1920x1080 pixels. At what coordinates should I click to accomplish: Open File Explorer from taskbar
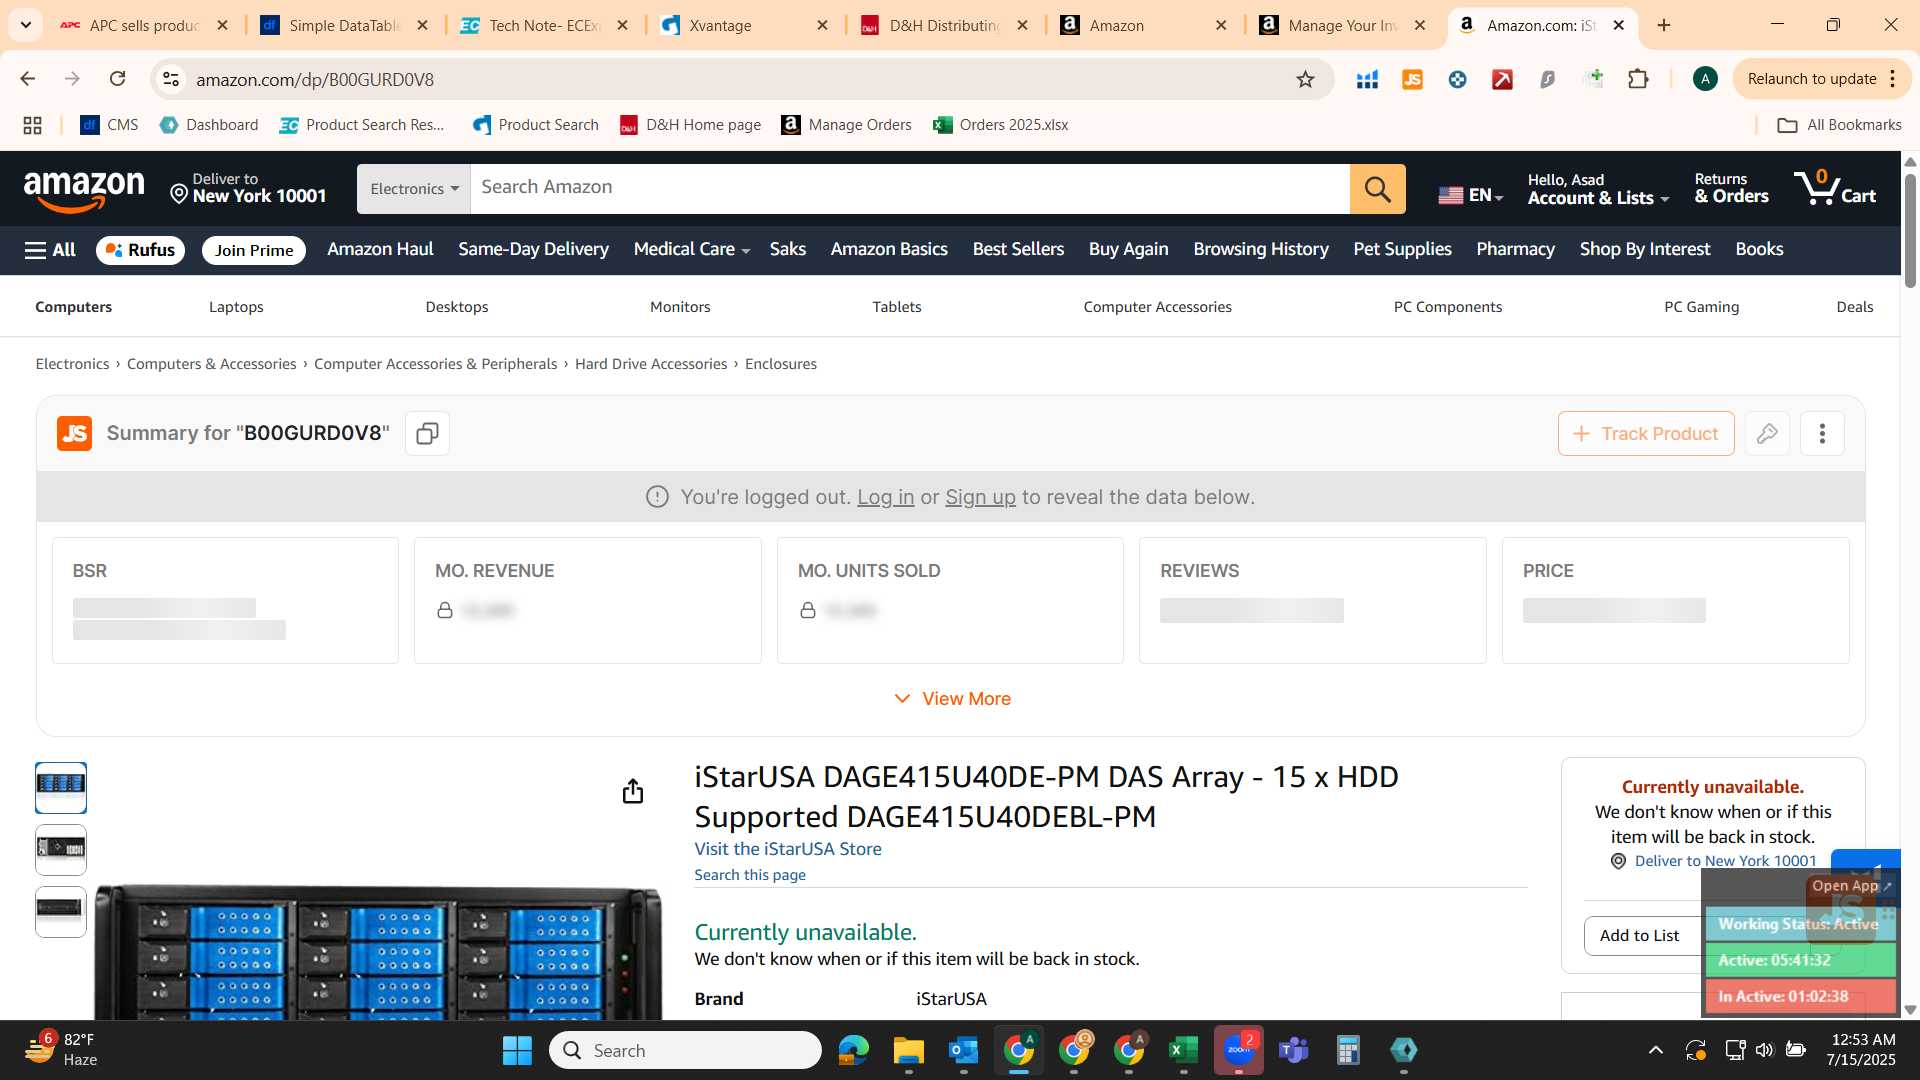pyautogui.click(x=908, y=1050)
